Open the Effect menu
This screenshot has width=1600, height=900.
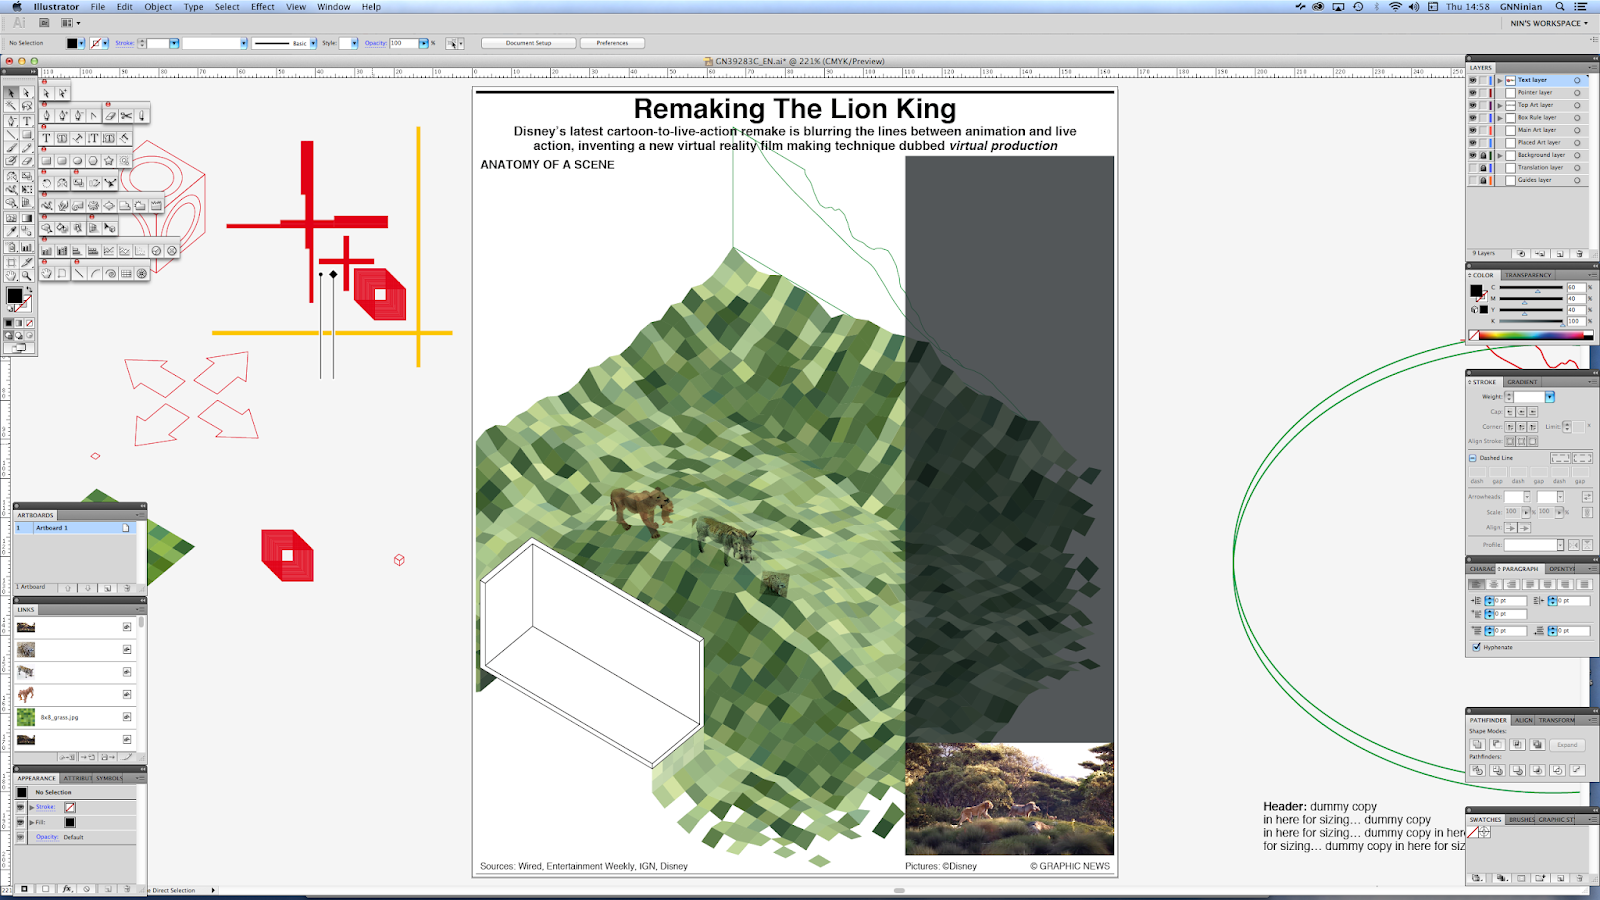click(x=262, y=7)
